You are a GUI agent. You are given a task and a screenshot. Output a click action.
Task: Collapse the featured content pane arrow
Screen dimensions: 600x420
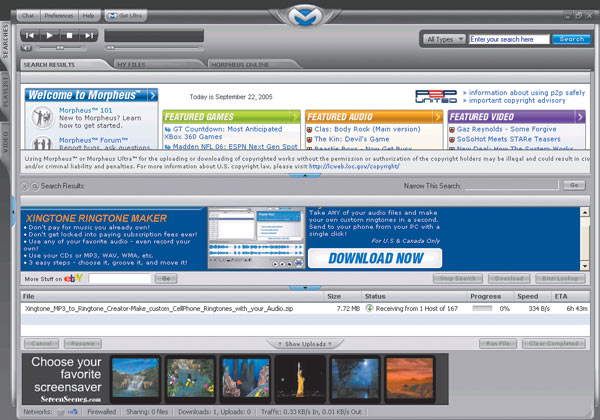coord(304,175)
